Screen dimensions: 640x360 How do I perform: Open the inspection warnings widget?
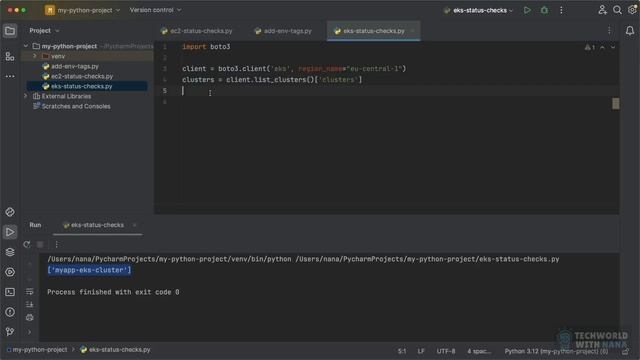[590, 47]
